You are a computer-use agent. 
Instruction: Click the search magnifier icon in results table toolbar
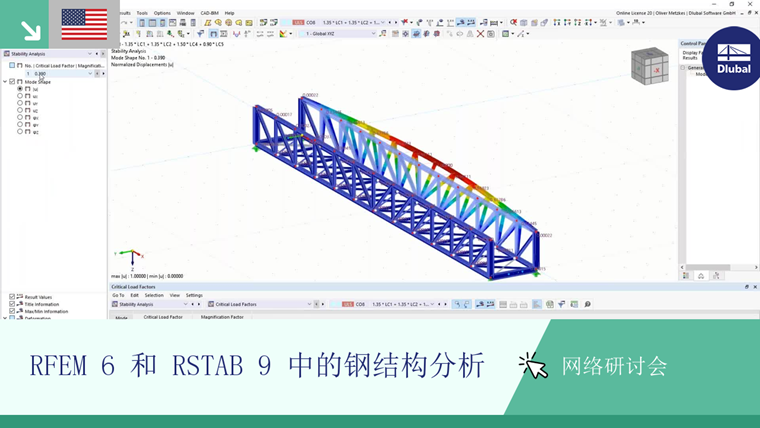click(587, 304)
